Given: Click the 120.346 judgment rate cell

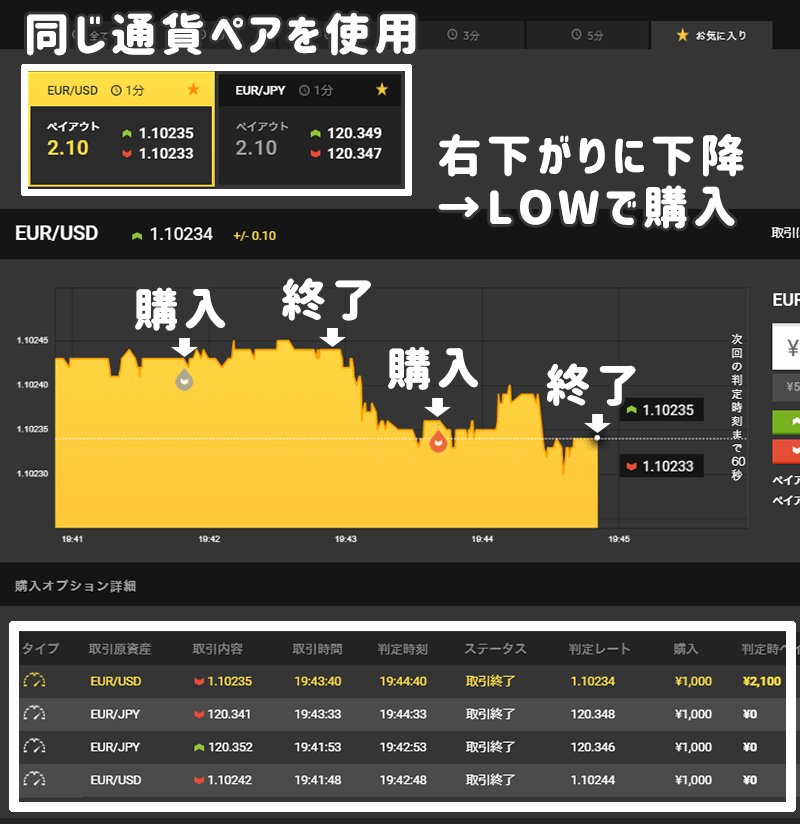Looking at the screenshot, I should pyautogui.click(x=593, y=747).
